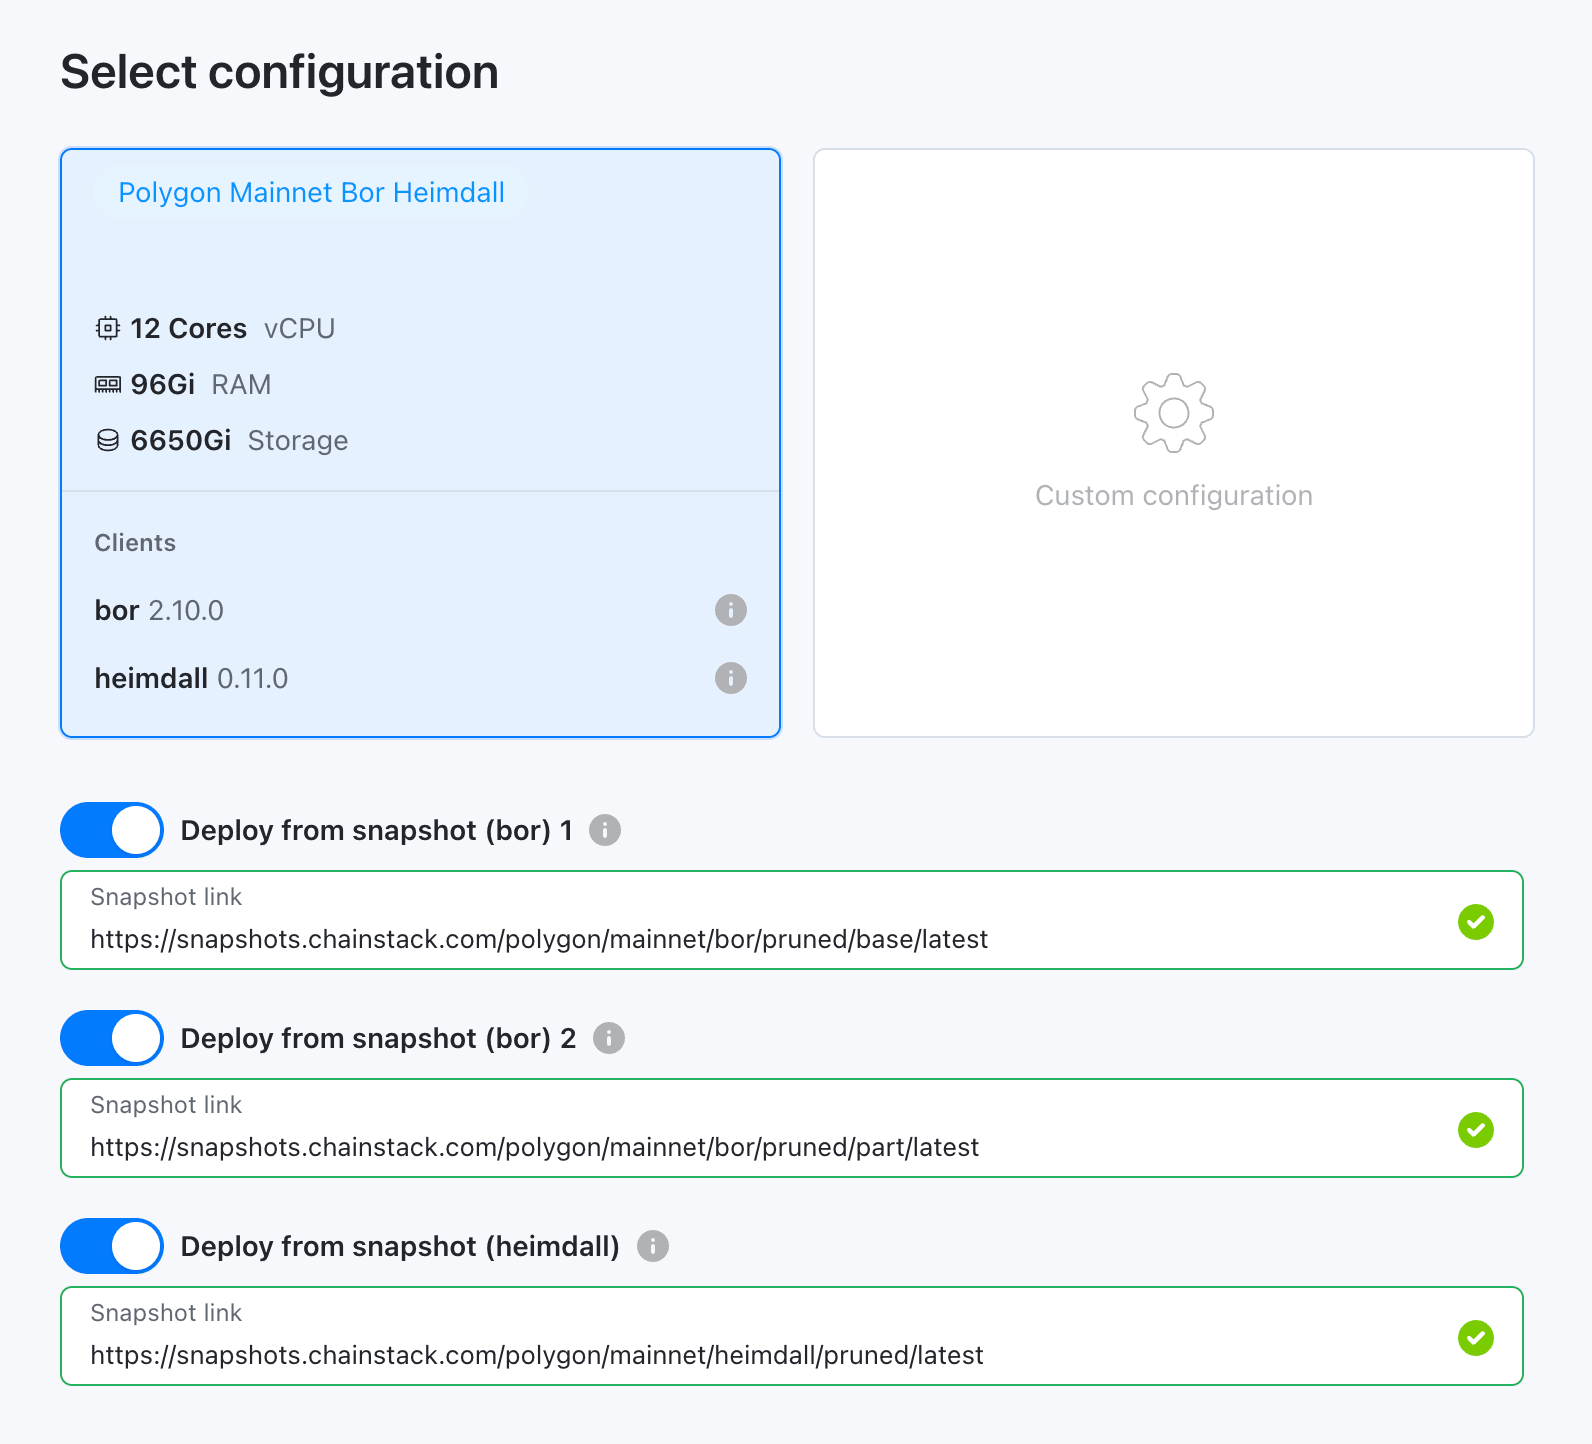The width and height of the screenshot is (1592, 1444).
Task: Click the storage disk icon
Action: click(x=108, y=441)
